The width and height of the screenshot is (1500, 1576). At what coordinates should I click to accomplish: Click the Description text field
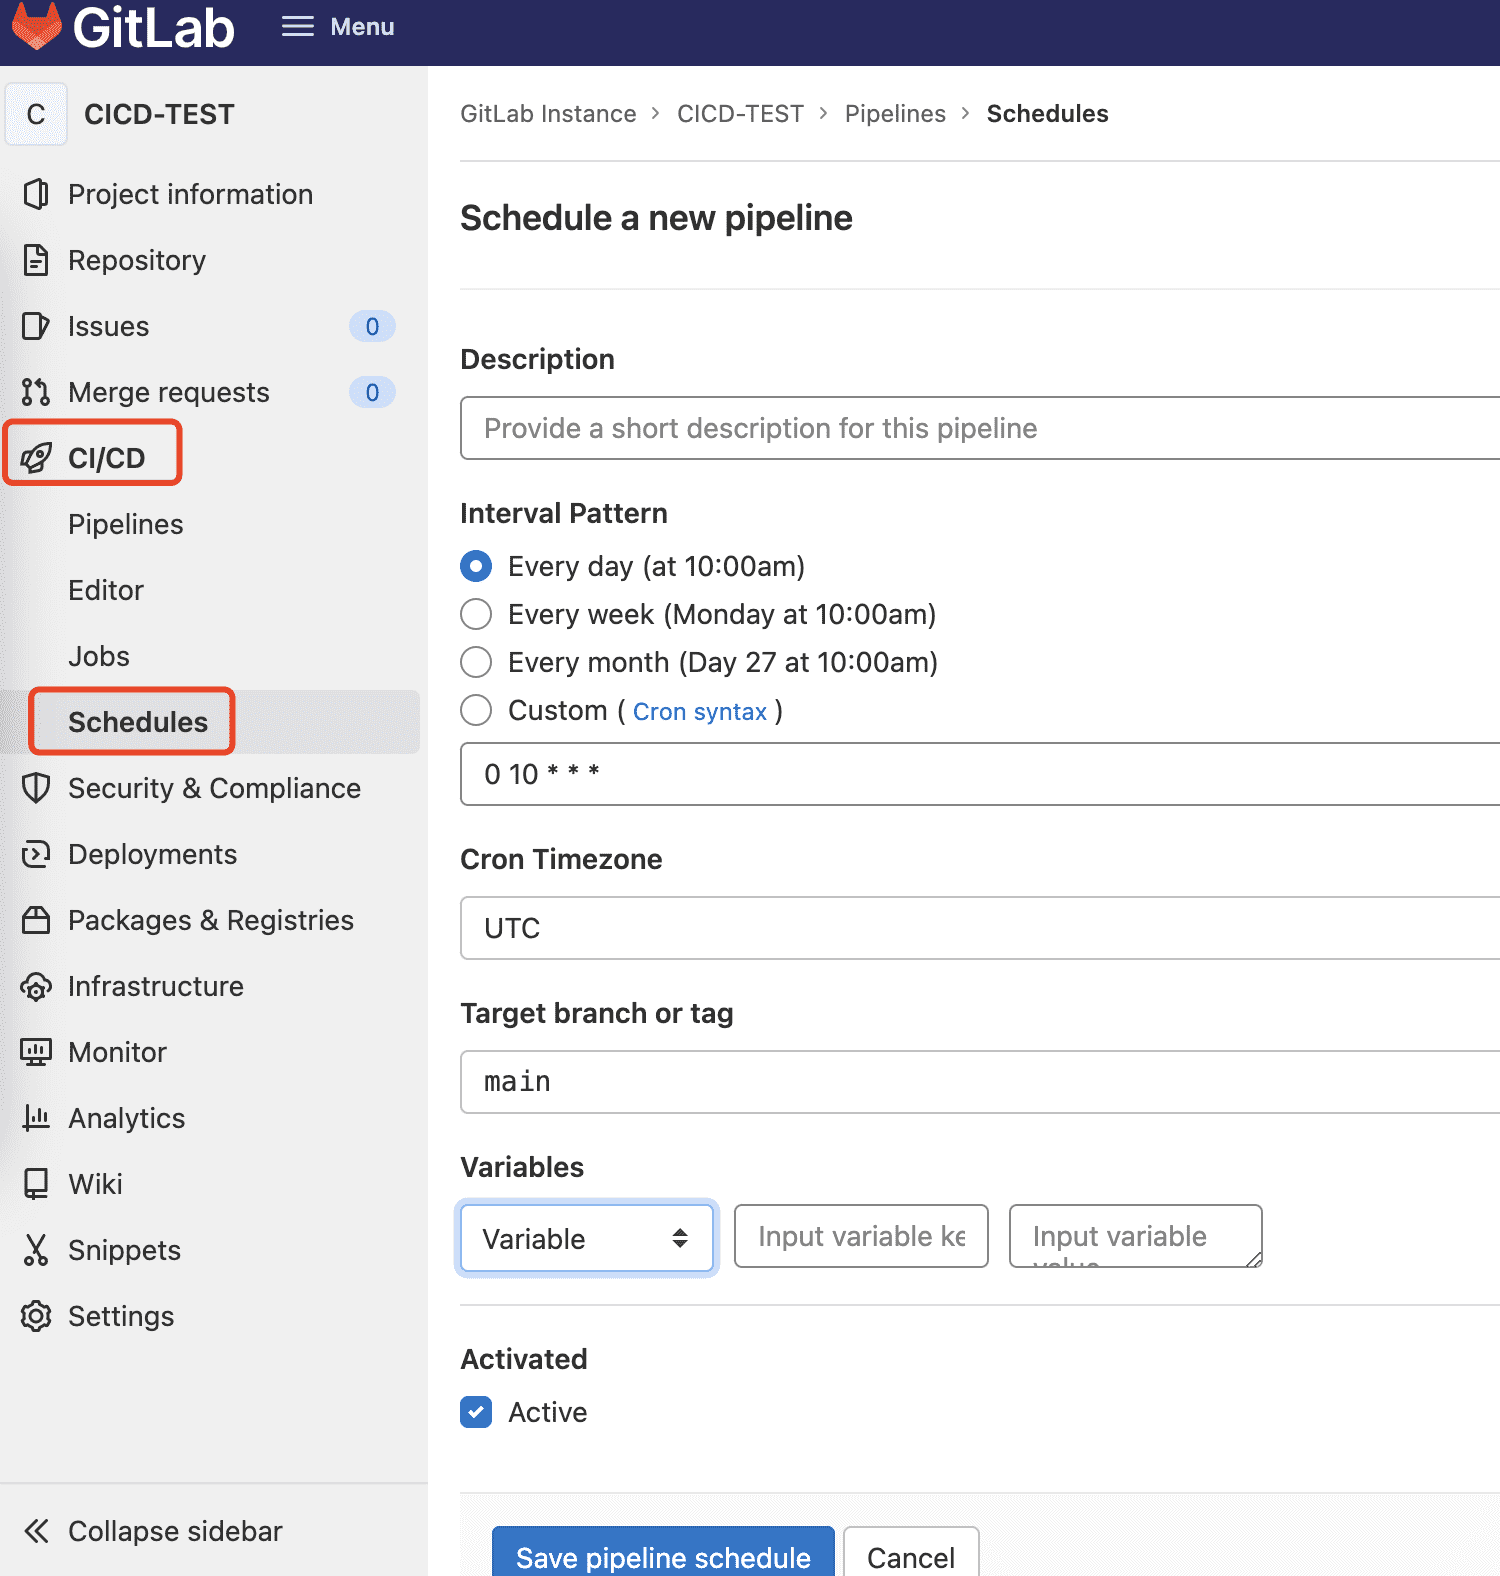coord(980,428)
